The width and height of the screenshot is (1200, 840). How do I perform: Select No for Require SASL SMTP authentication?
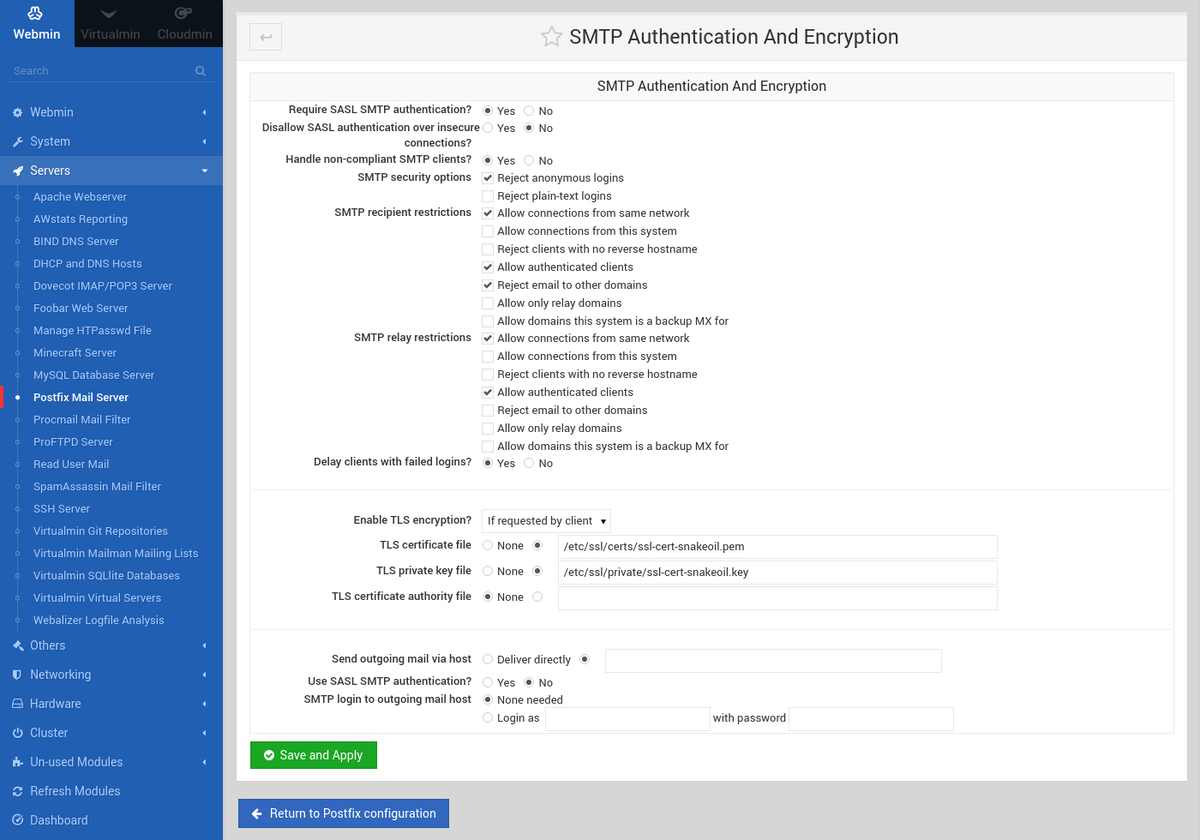529,111
